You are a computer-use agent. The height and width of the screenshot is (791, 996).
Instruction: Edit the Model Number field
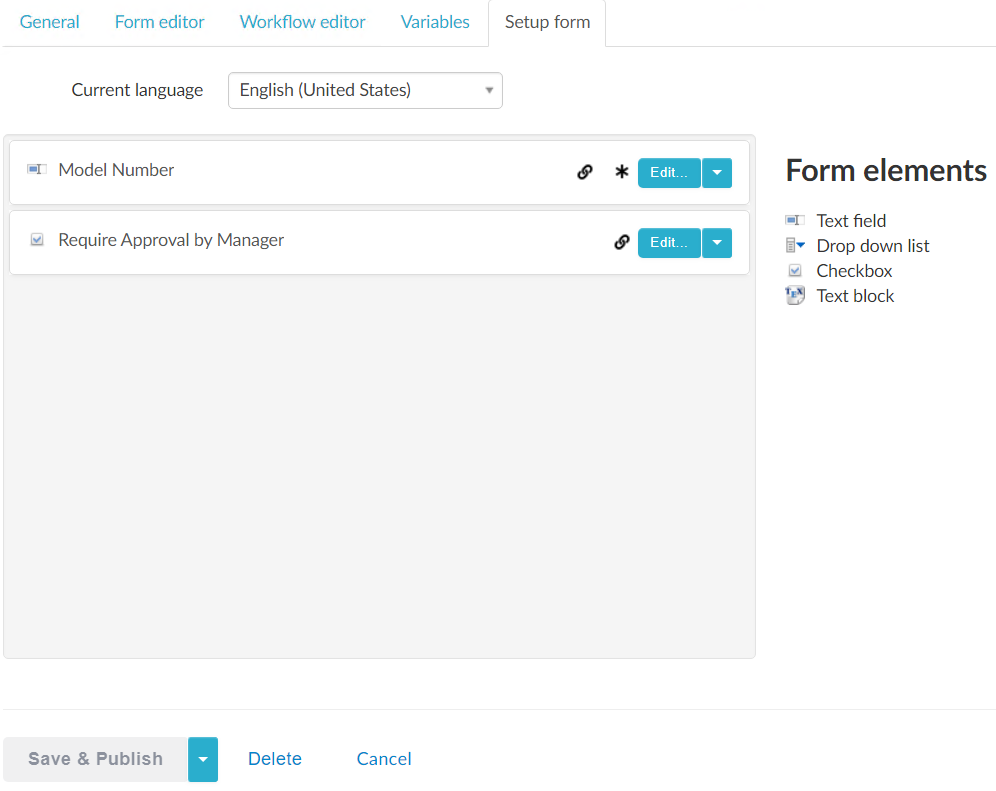tap(669, 173)
